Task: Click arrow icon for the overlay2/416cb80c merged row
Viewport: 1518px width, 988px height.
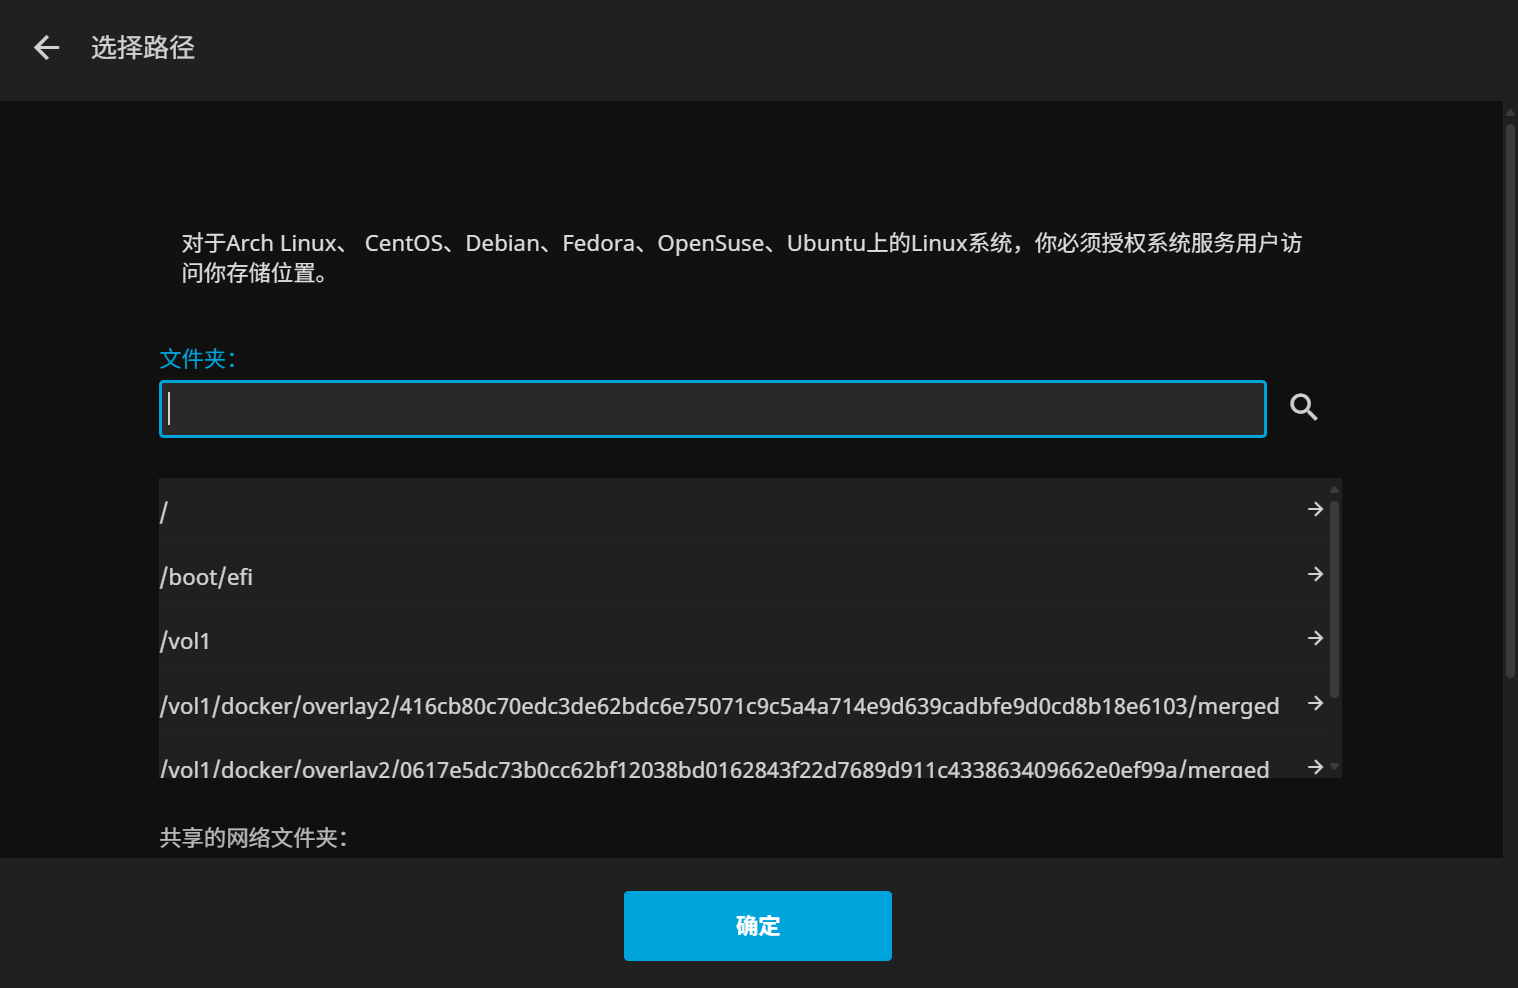Action: pos(1315,704)
